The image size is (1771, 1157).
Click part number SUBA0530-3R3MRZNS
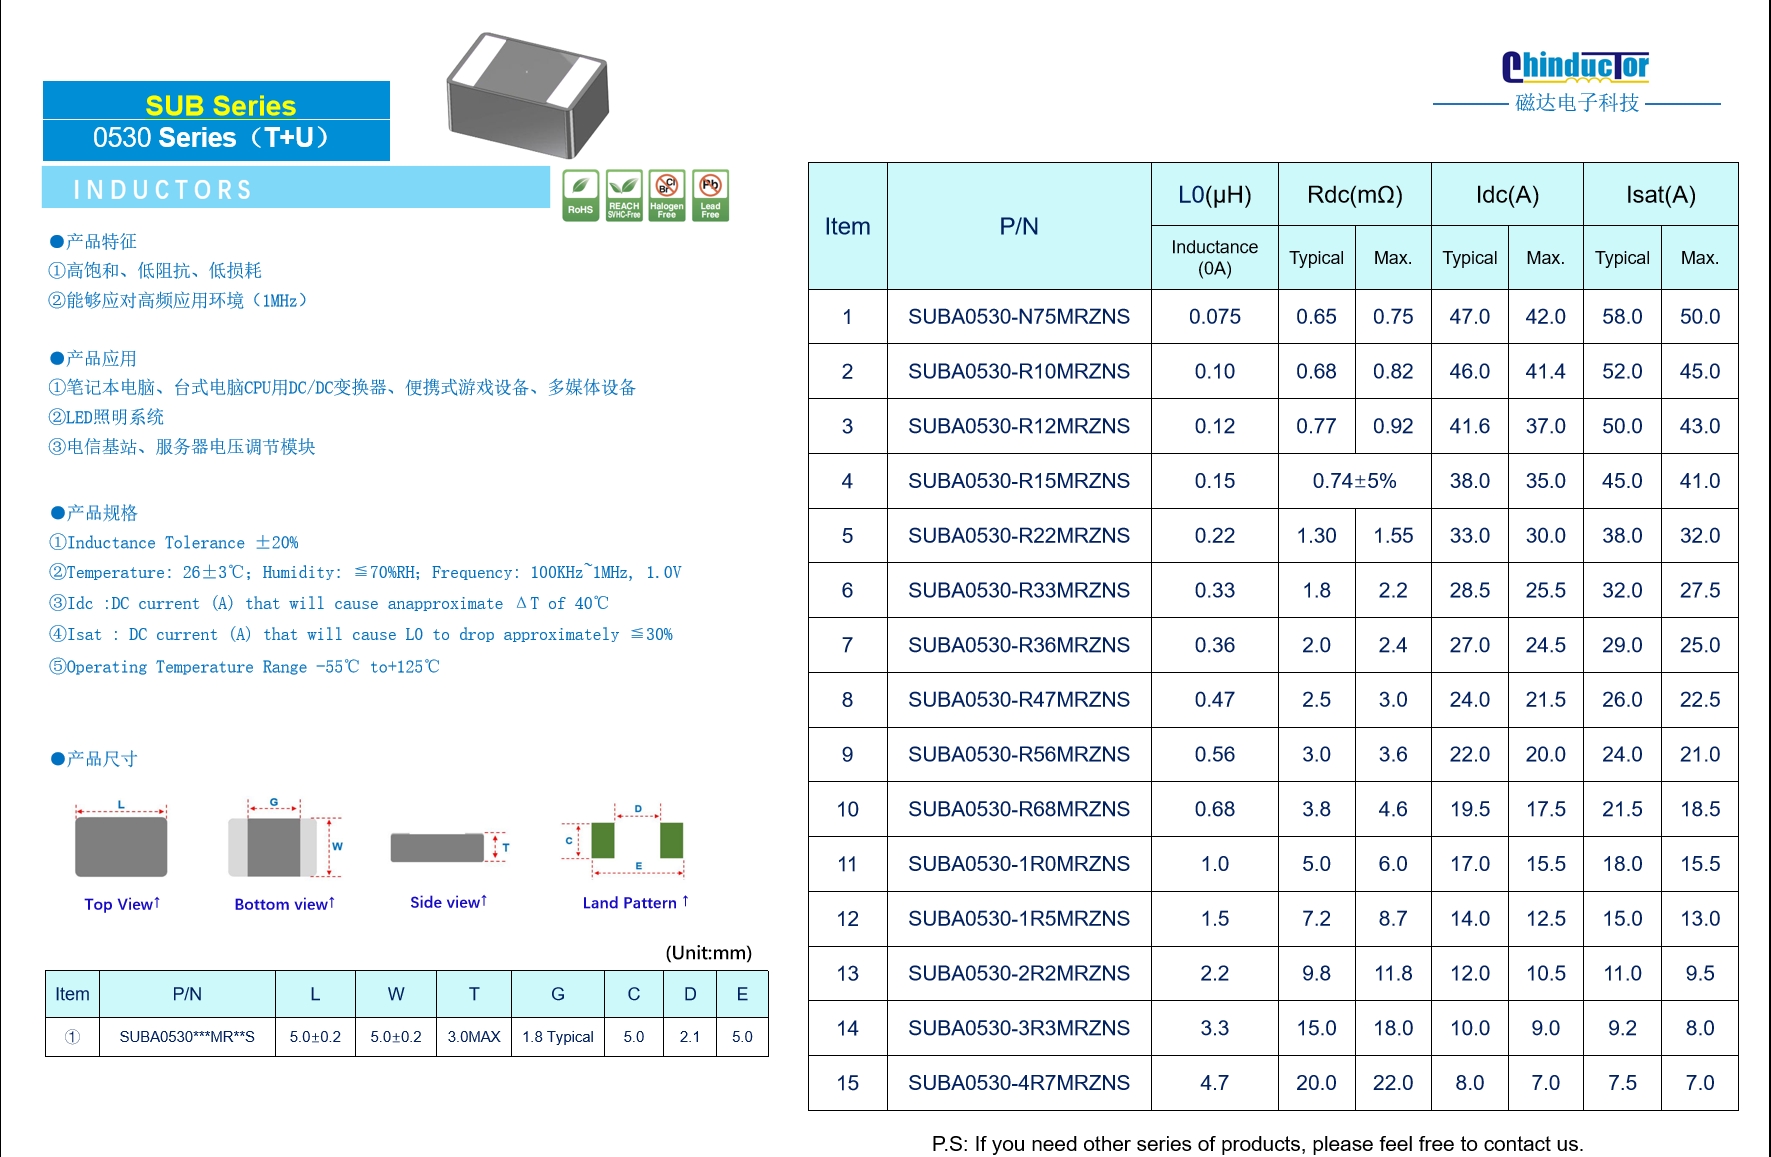tap(1019, 1029)
